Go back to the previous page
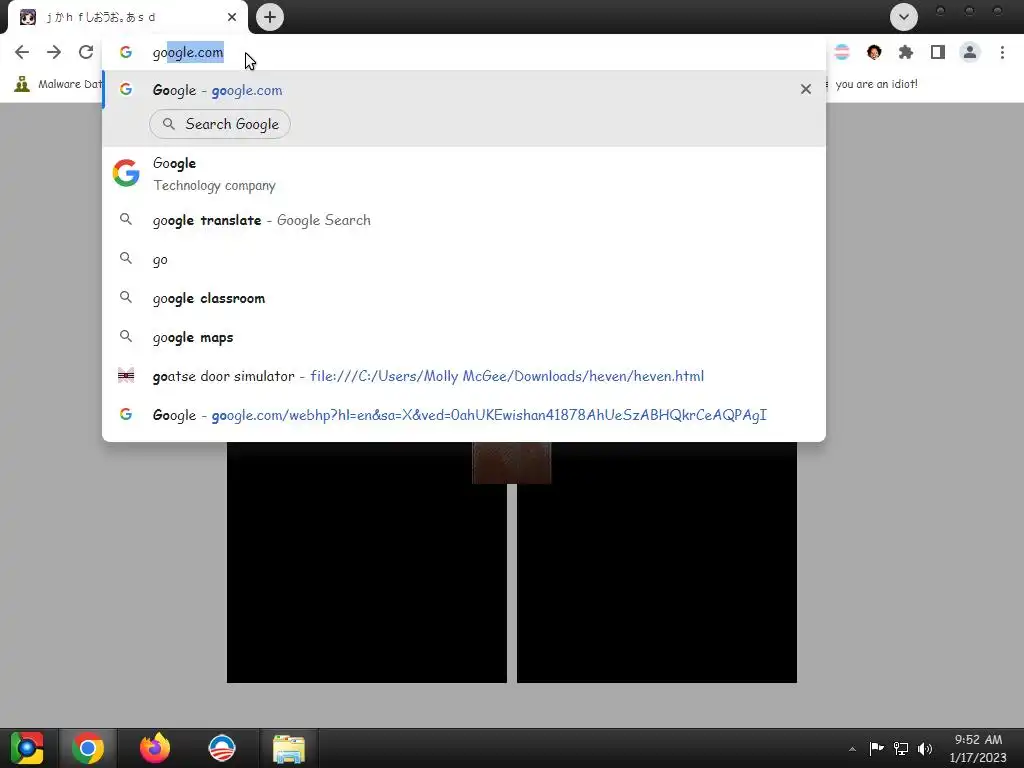This screenshot has width=1024, height=768. [x=22, y=52]
